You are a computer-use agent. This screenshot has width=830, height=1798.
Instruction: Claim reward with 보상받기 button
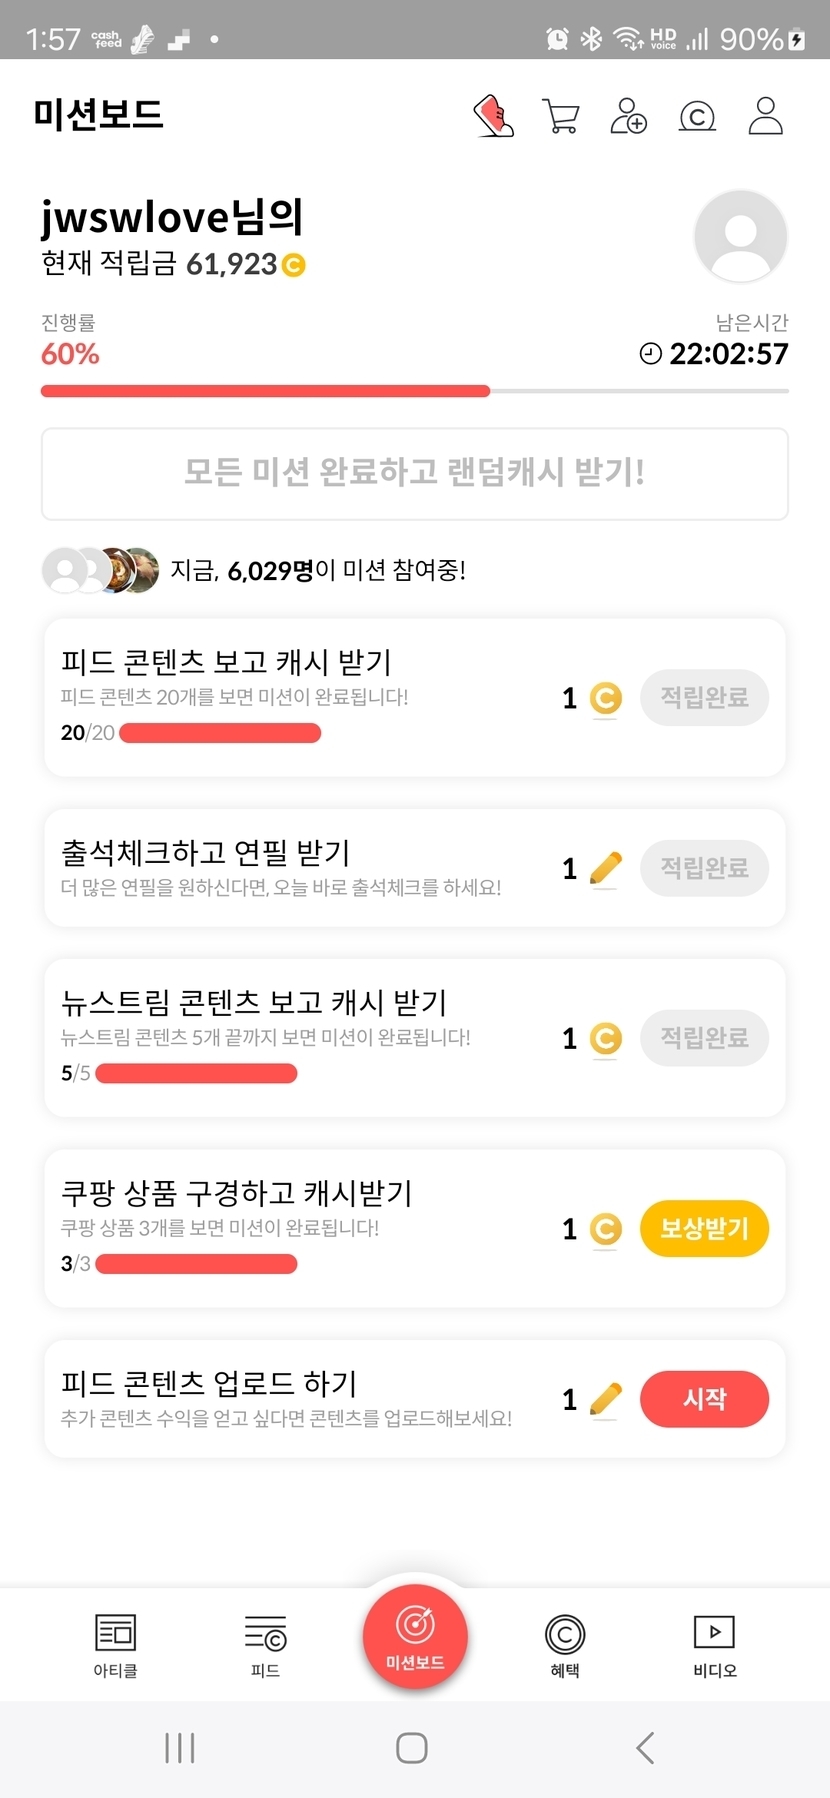pyautogui.click(x=704, y=1228)
